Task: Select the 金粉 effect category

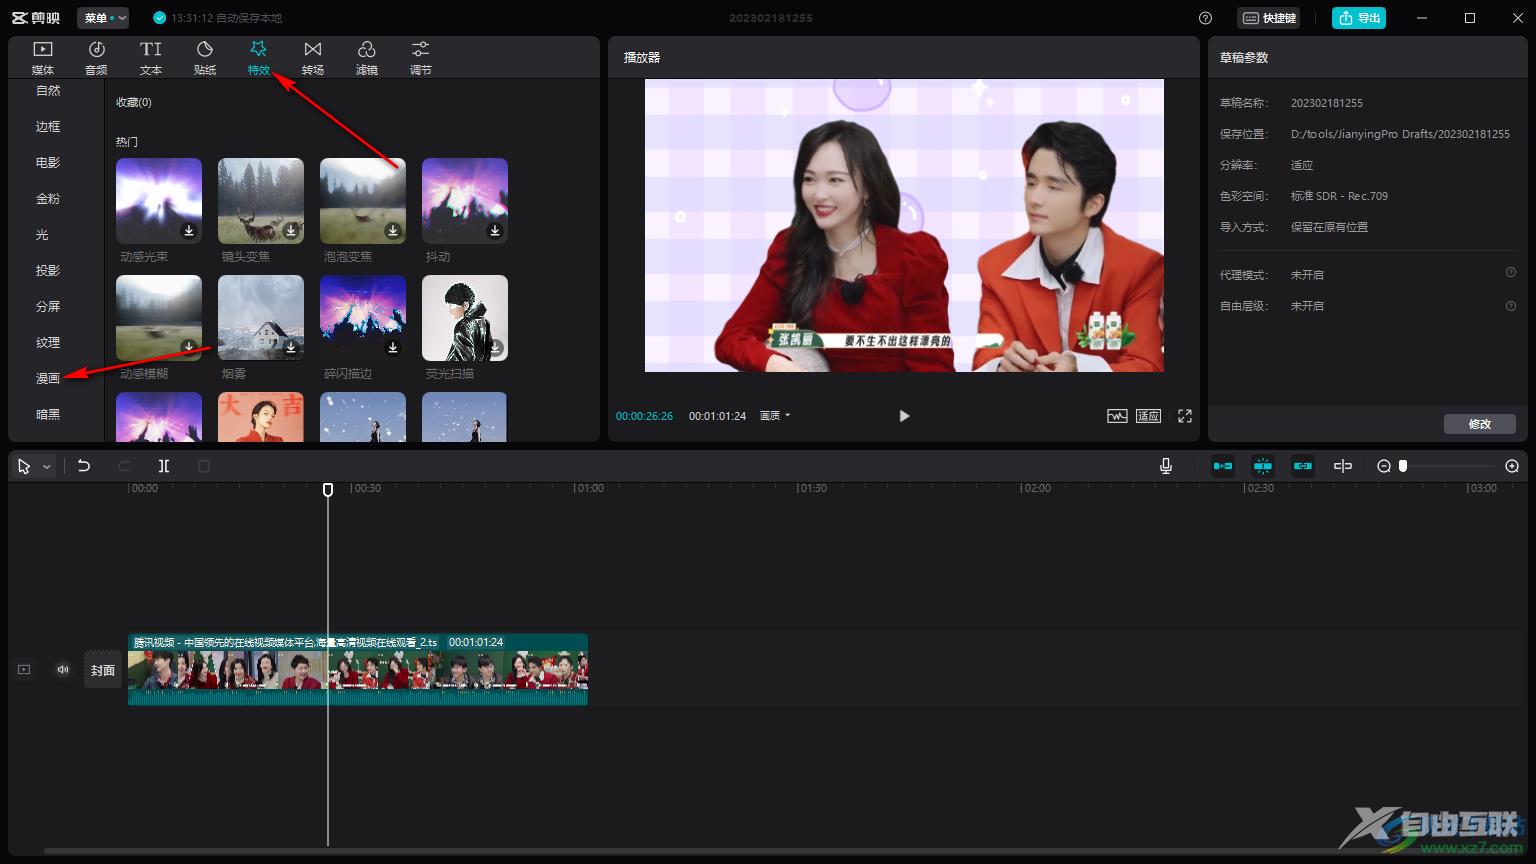Action: pos(48,198)
